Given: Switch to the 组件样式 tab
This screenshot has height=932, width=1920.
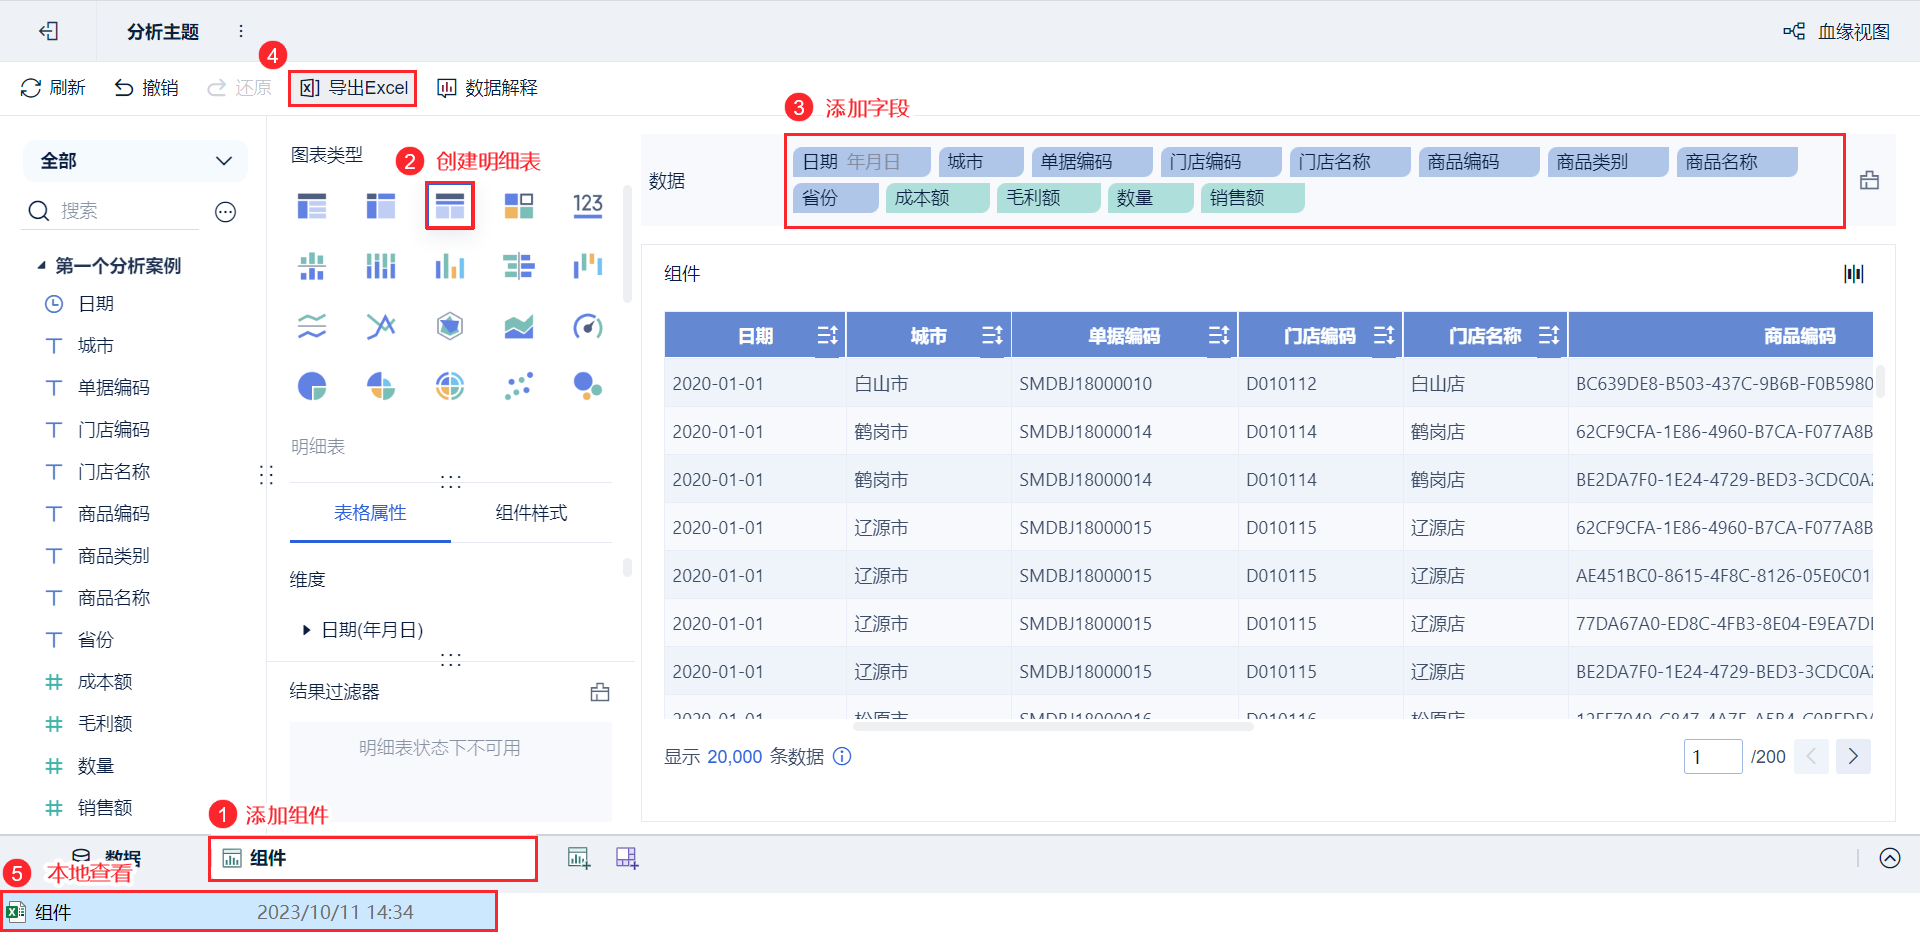Looking at the screenshot, I should click(x=531, y=513).
